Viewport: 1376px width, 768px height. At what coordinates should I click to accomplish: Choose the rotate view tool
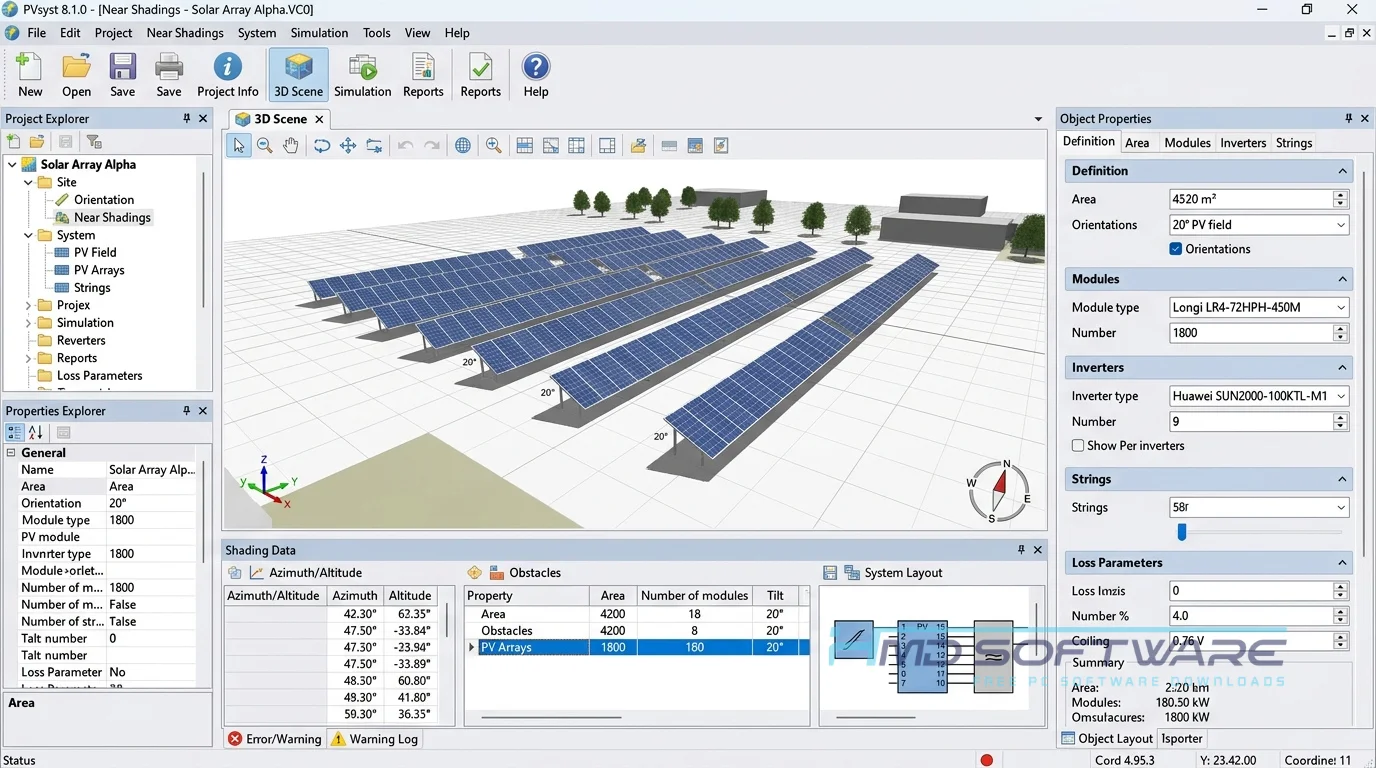click(322, 145)
